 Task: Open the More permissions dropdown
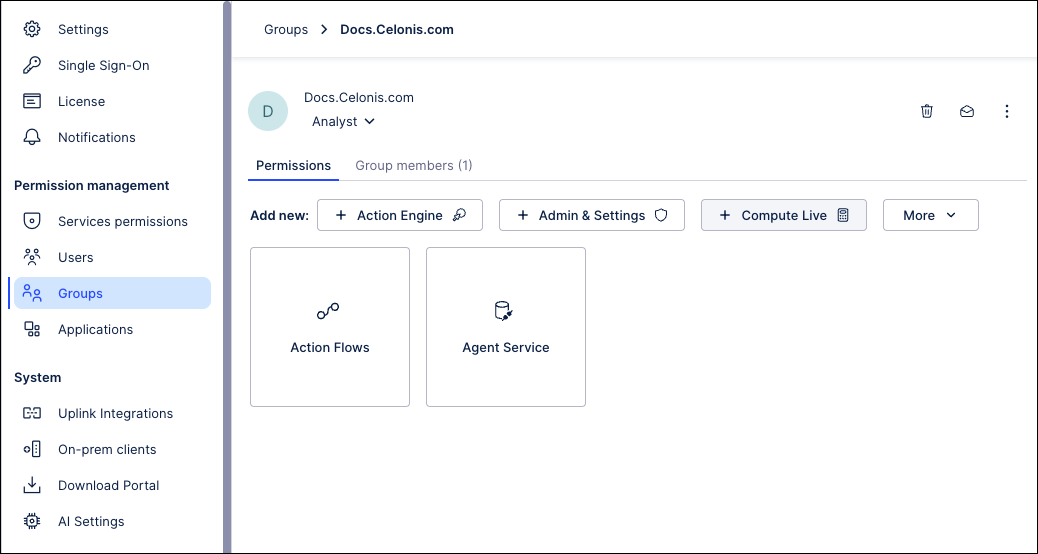click(930, 215)
